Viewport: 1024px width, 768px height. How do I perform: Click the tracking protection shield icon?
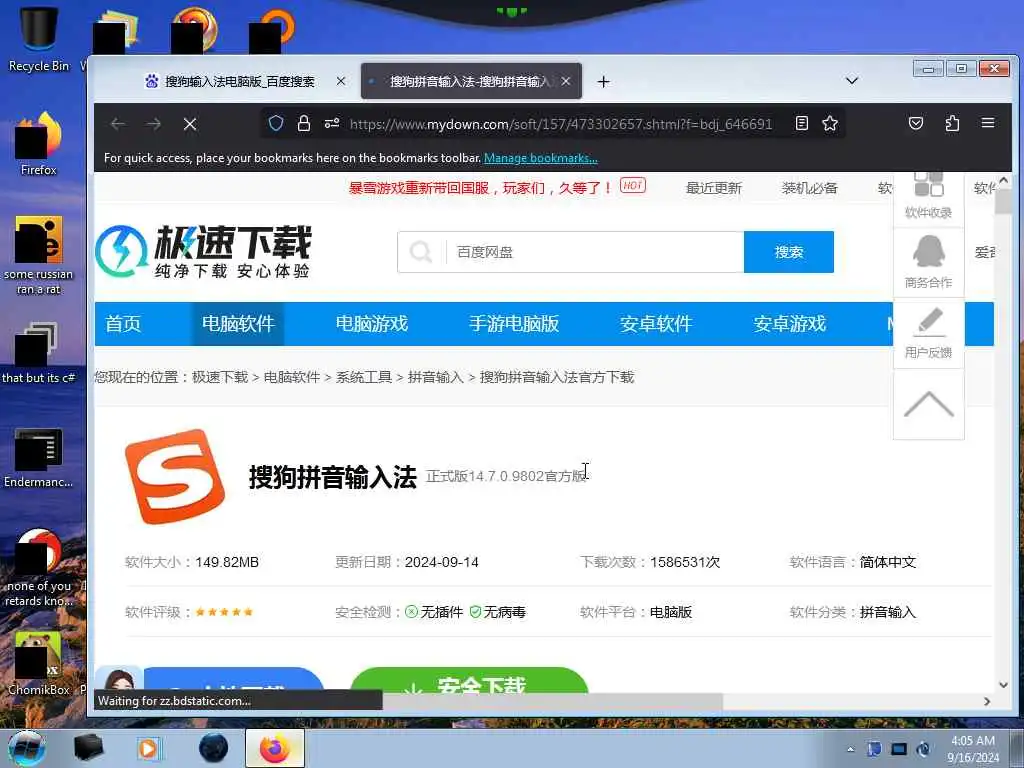(276, 123)
